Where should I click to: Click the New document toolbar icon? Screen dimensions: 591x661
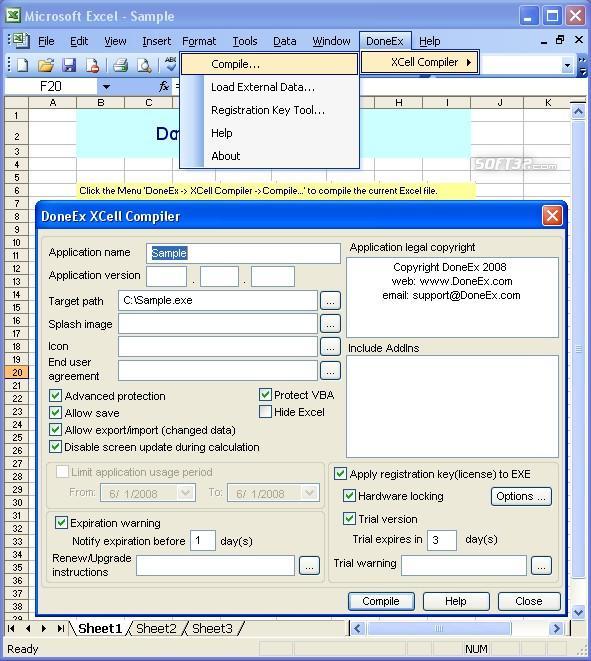[x=22, y=65]
